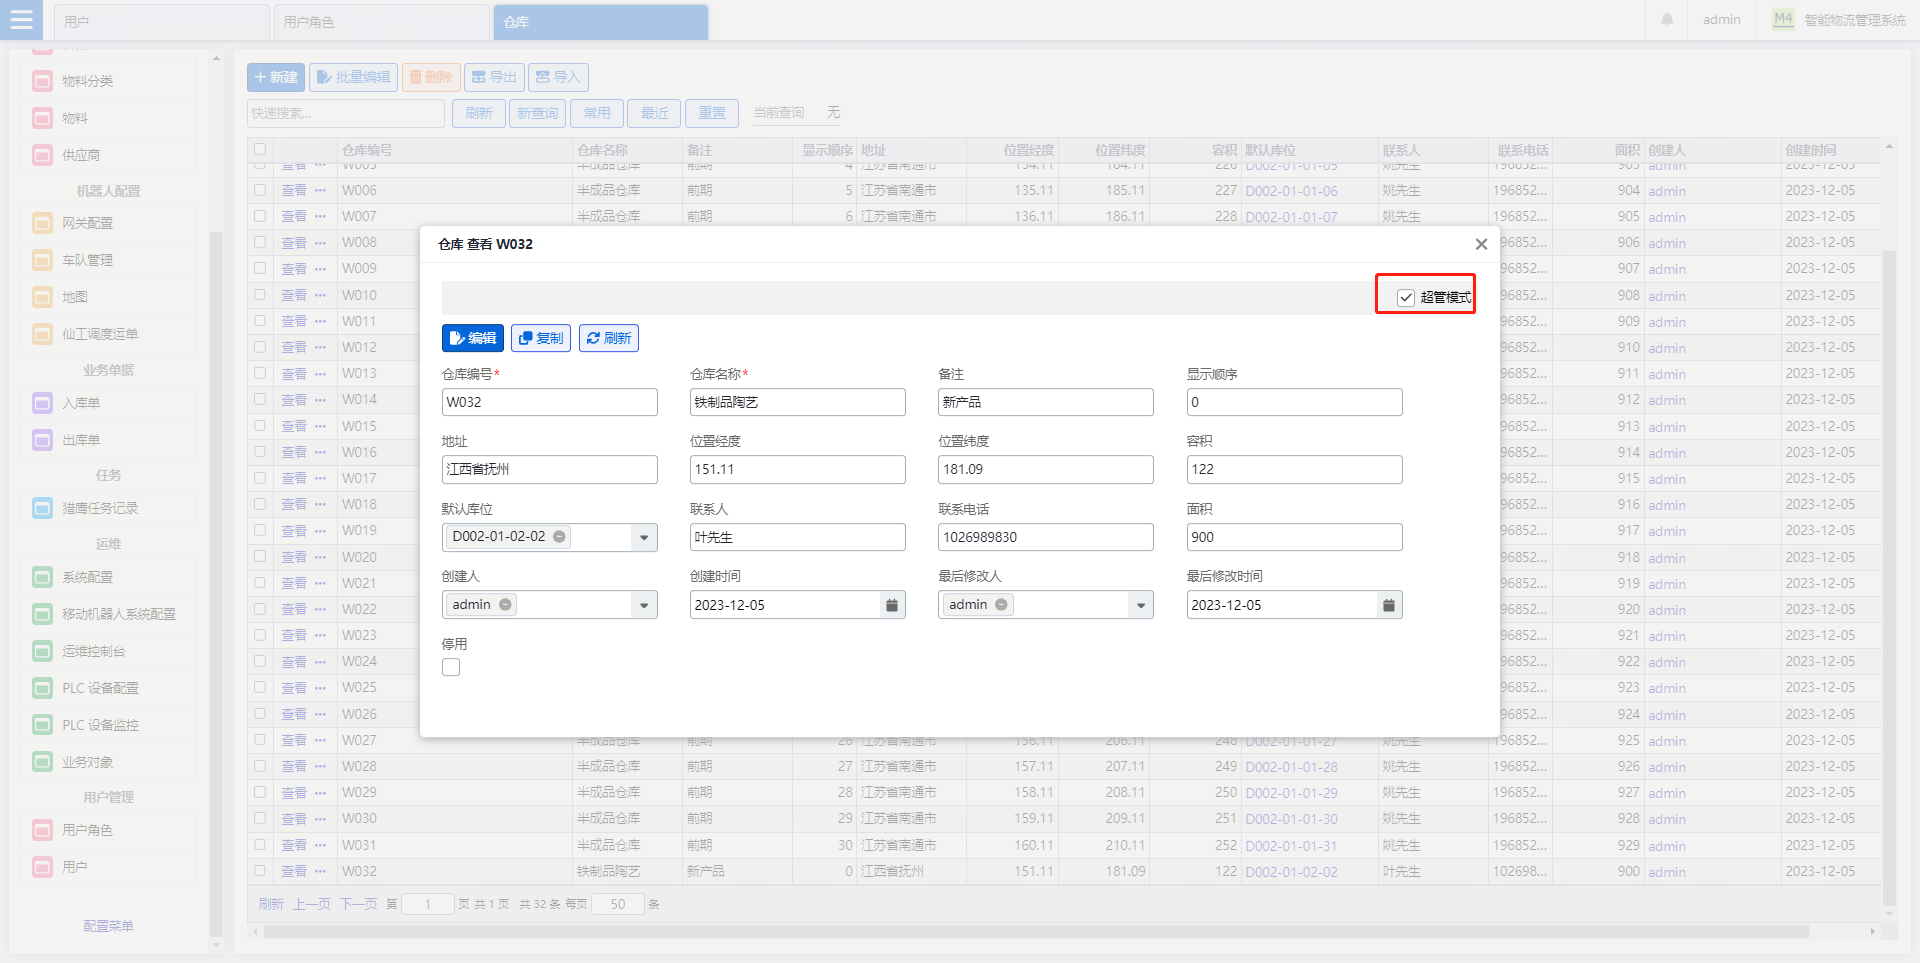Click the blue 编辑 button in dialog
Screen dimensions: 1920x963
(x=473, y=338)
